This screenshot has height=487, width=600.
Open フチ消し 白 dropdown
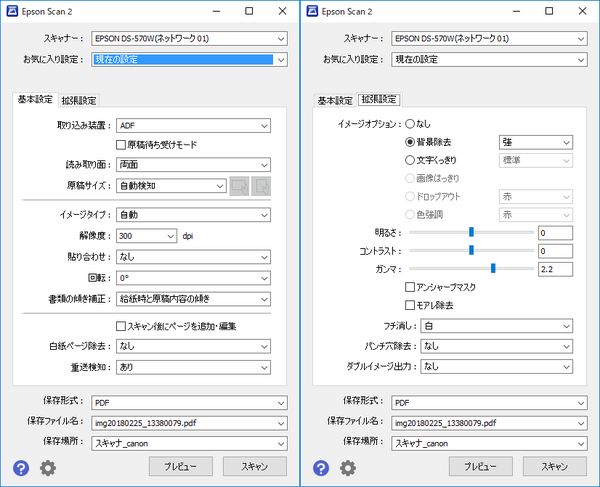click(x=497, y=326)
